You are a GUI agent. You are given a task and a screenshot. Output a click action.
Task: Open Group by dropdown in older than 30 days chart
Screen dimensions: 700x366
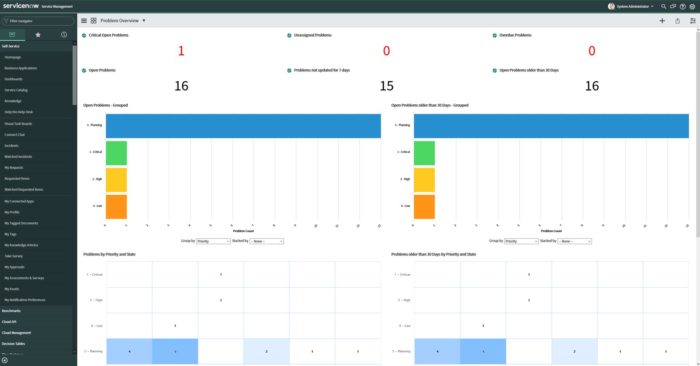point(521,241)
